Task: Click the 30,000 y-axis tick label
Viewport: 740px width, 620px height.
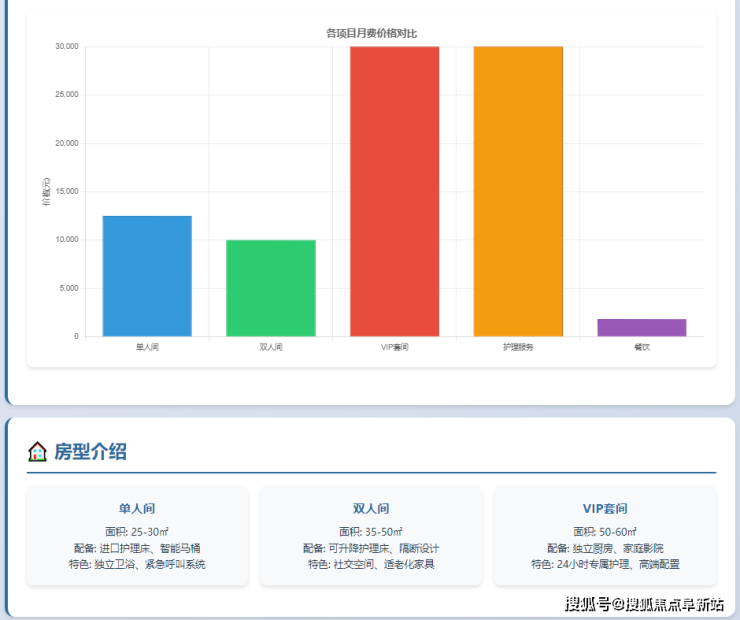Action: click(66, 46)
